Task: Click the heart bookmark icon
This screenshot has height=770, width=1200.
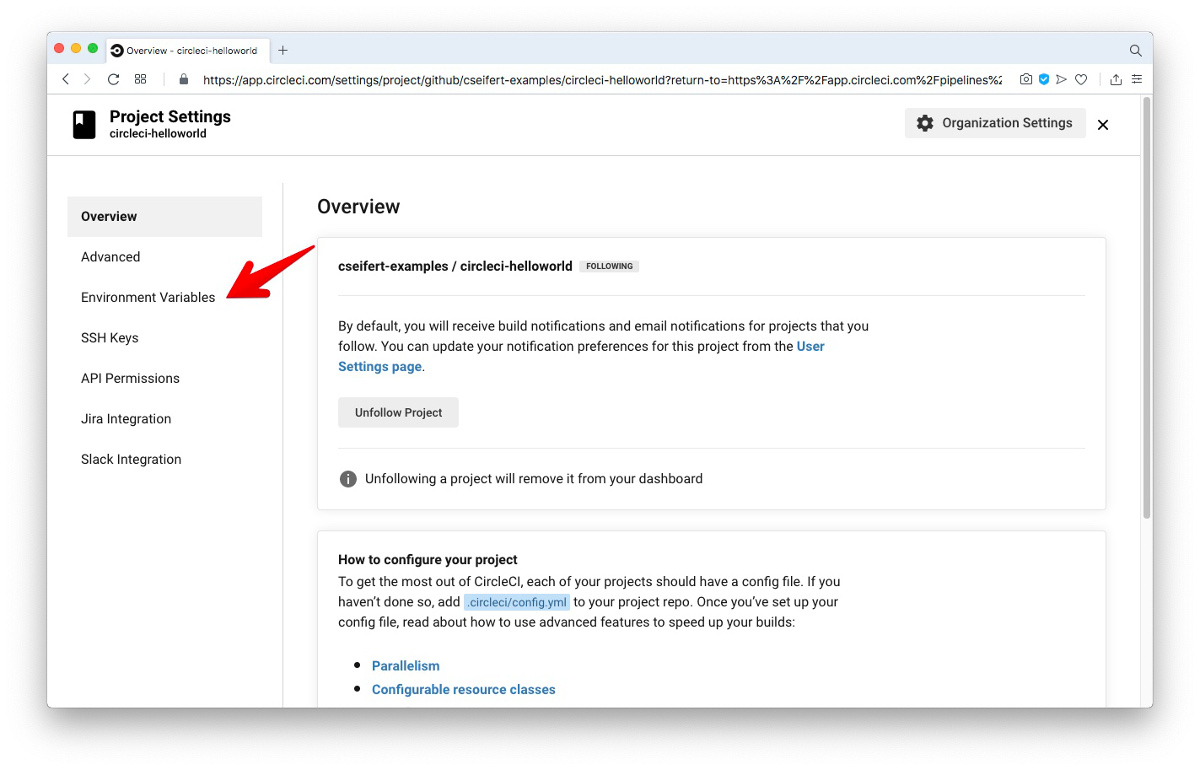Action: pyautogui.click(x=1081, y=79)
